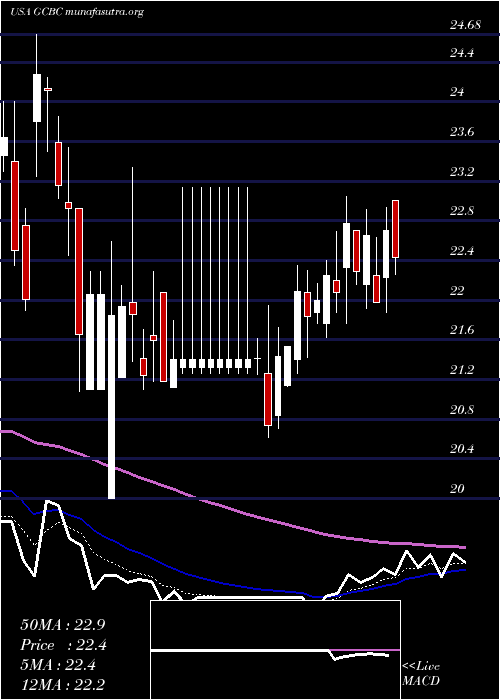Select the 20 price axis label

click(457, 489)
